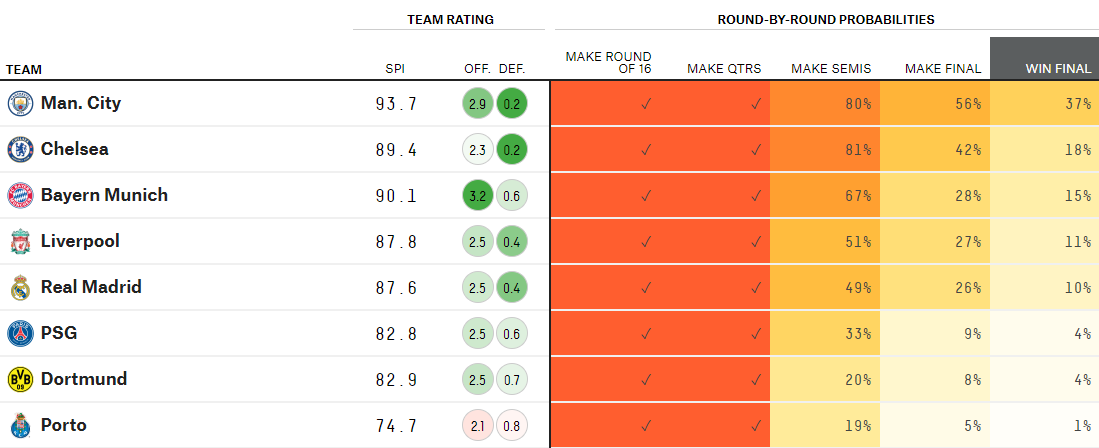1099x448 pixels.
Task: Sort table by WIN FINAL column
Action: [x=1058, y=69]
